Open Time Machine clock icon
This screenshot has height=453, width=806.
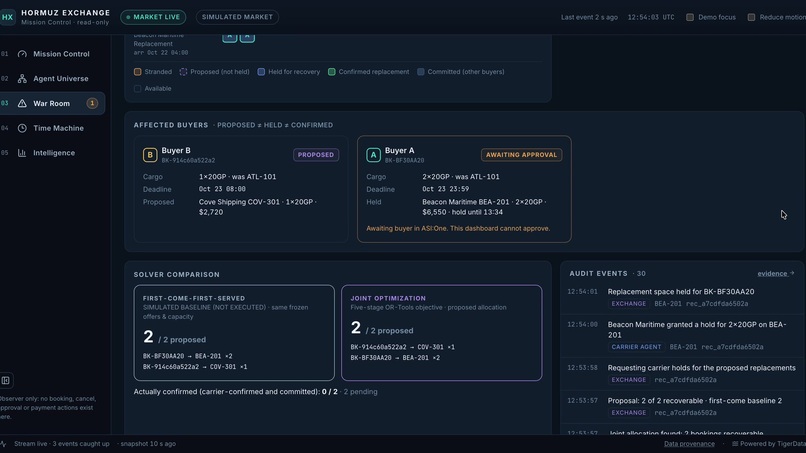click(22, 128)
